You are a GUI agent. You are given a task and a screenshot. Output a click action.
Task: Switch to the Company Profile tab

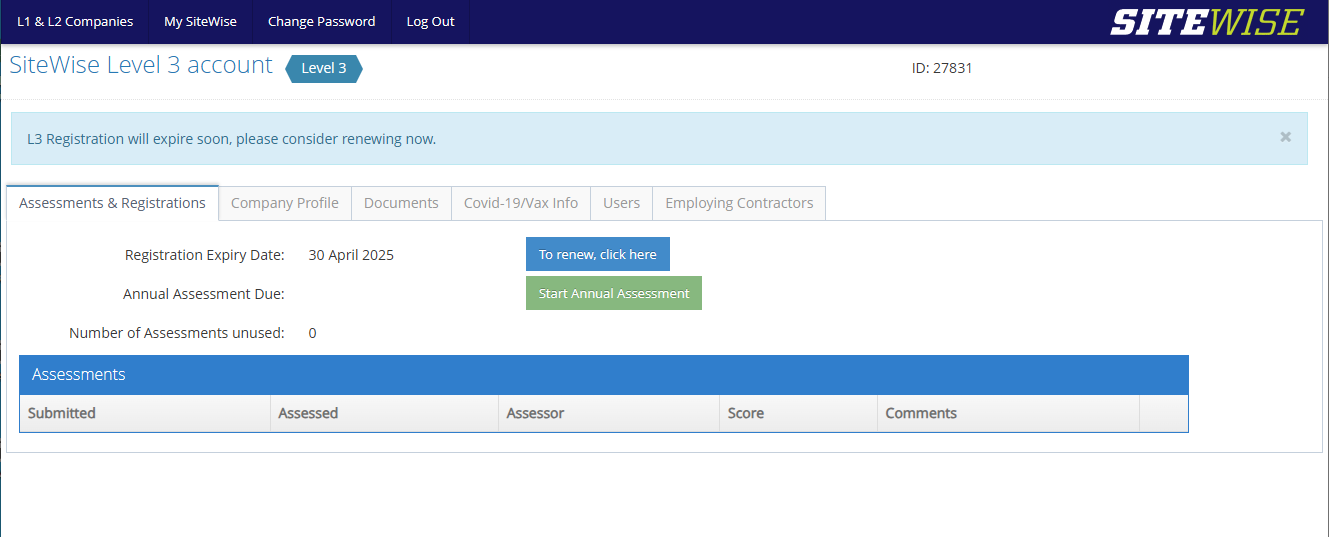[285, 203]
